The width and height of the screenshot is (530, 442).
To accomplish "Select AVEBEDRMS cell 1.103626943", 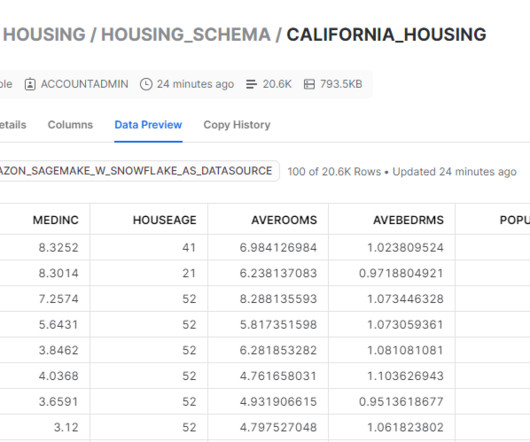I will tap(392, 376).
